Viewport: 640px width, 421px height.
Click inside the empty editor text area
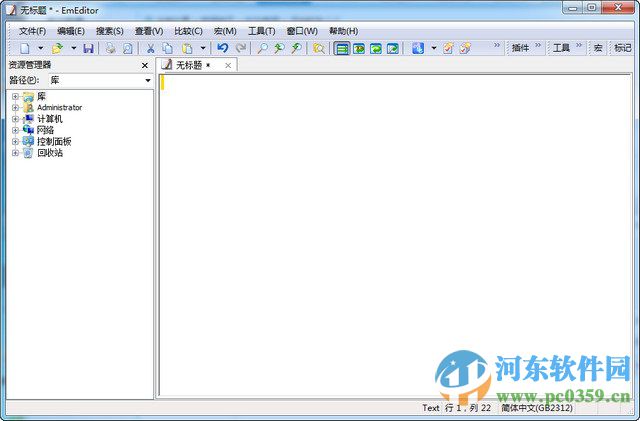click(395, 235)
